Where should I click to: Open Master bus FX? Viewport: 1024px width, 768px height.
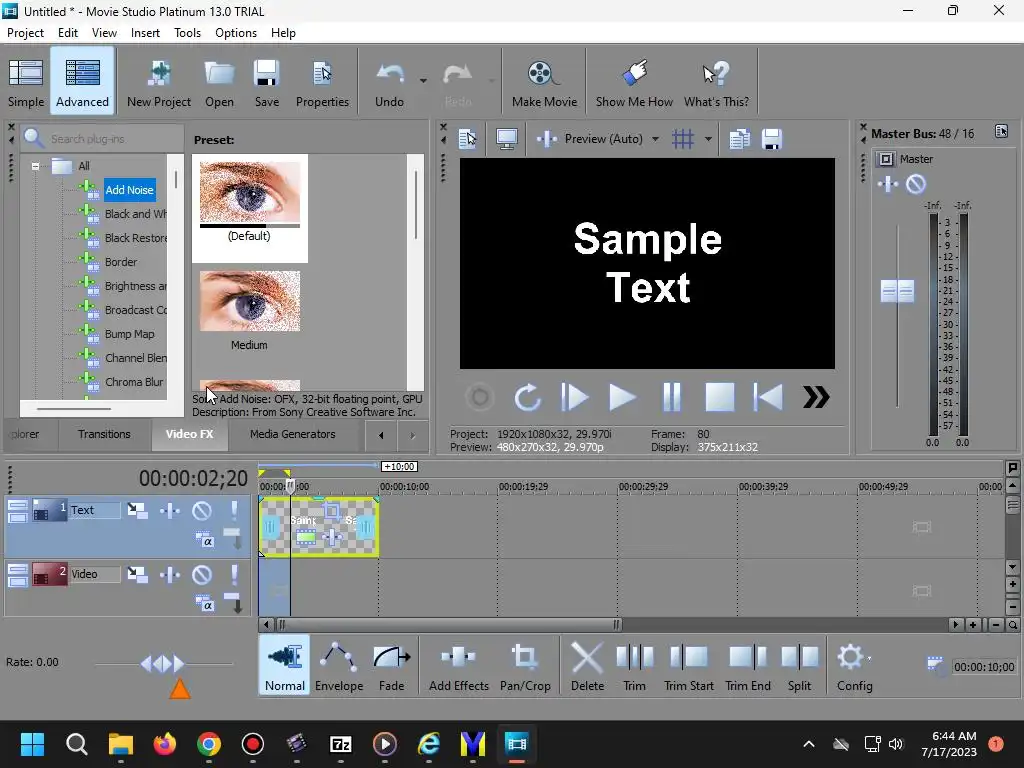coord(888,184)
